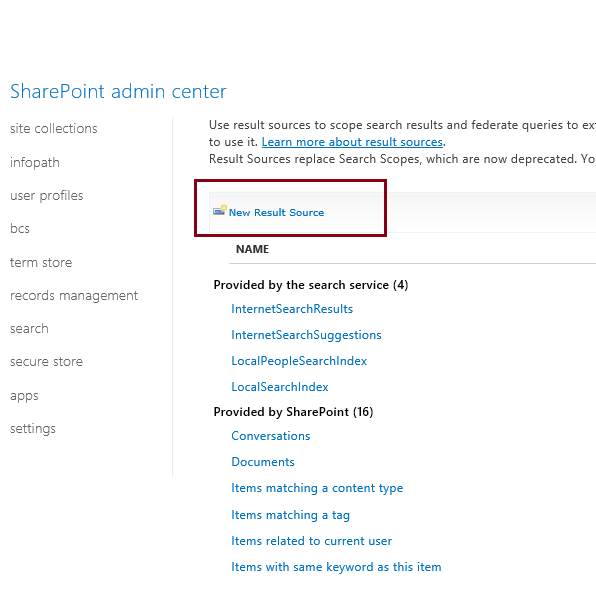Select LocalPeopleSearchIndex result source

point(299,361)
